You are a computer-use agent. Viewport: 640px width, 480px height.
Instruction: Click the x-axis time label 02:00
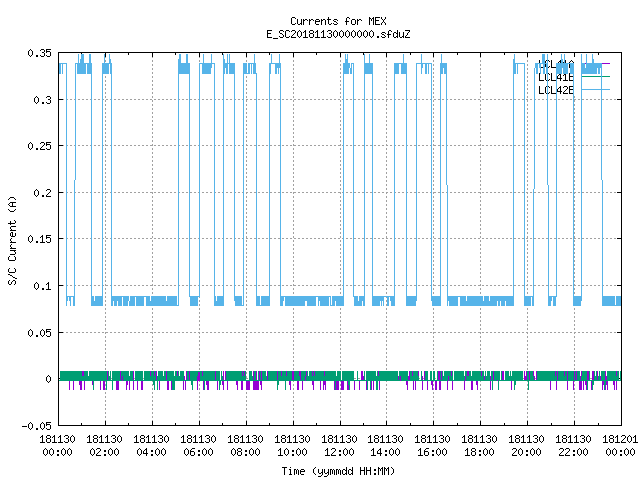point(104,453)
